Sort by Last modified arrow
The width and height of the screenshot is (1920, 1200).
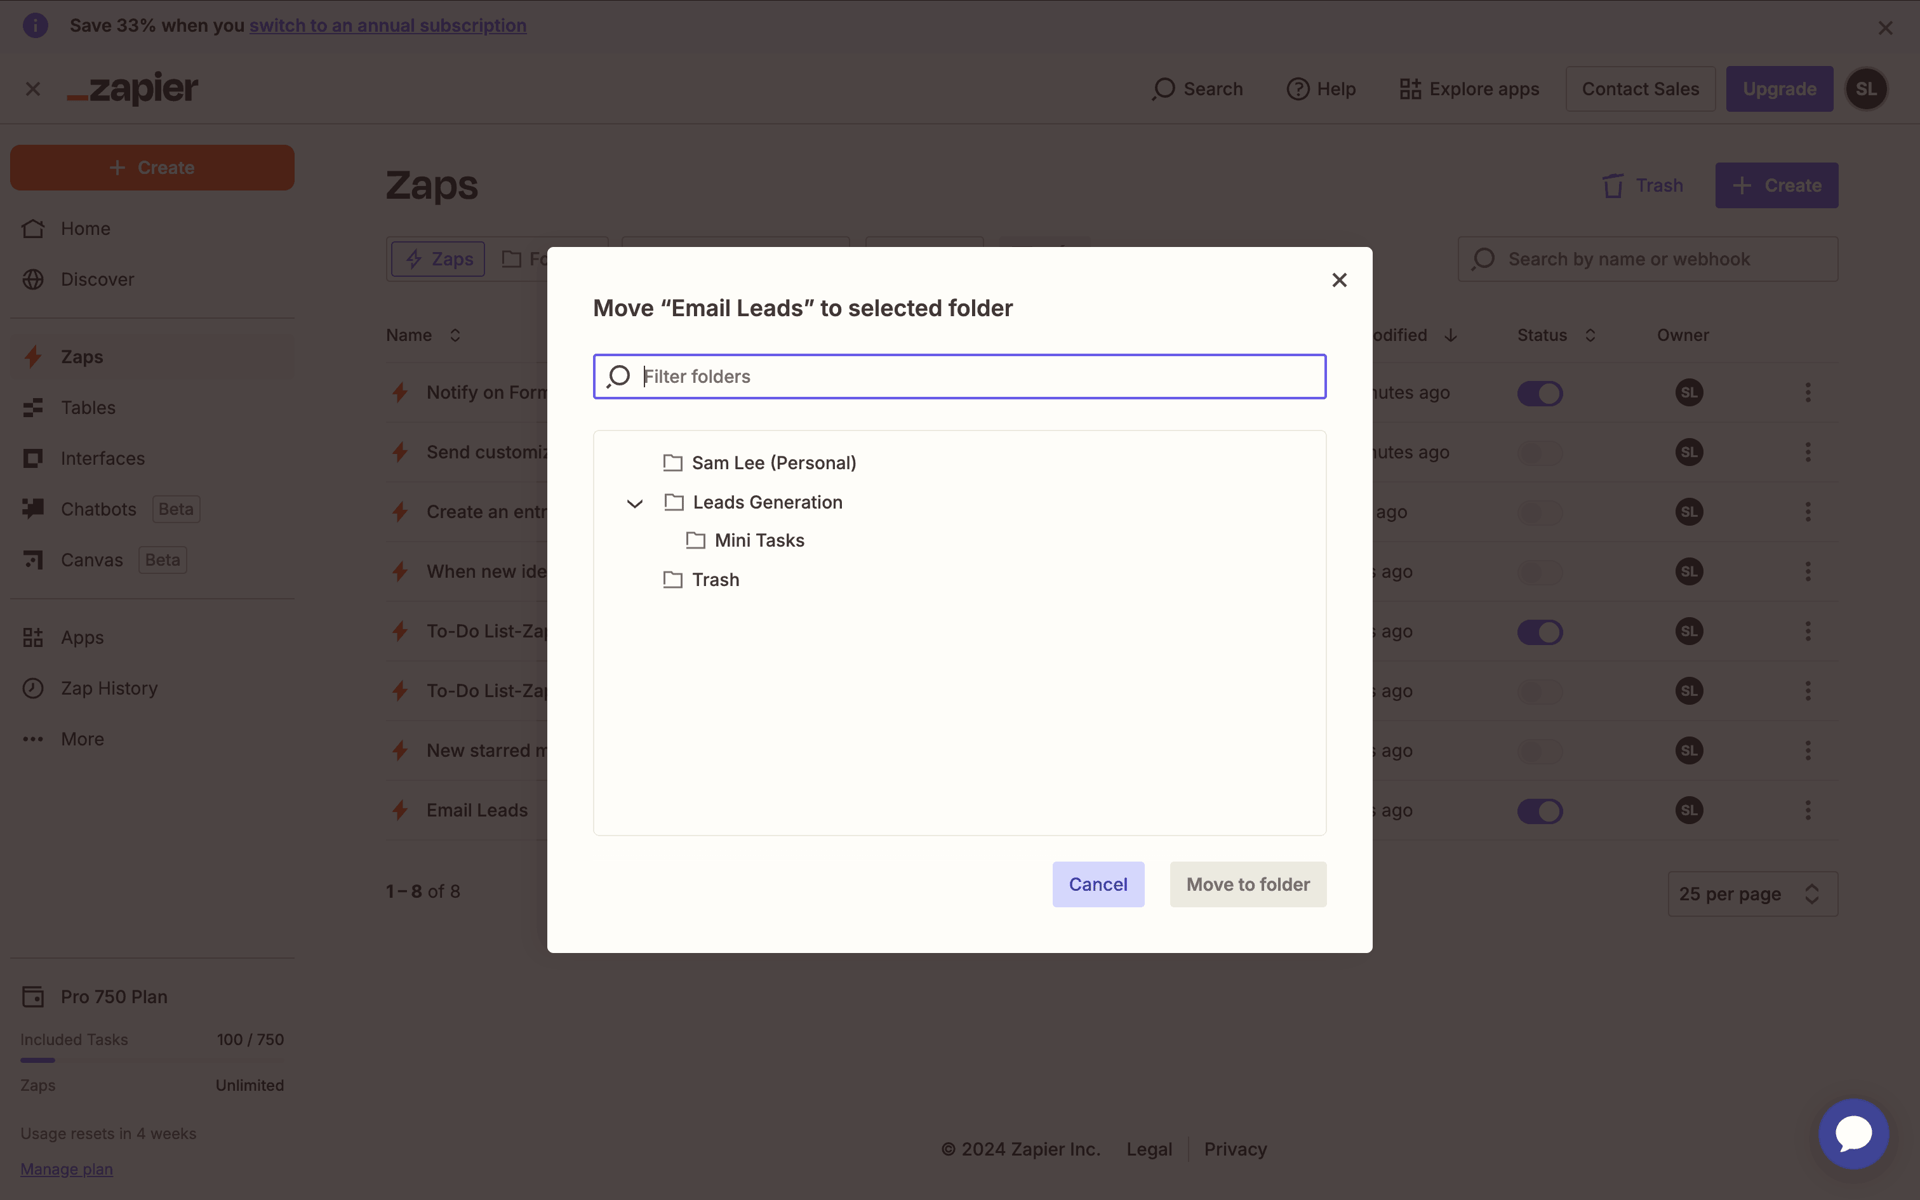click(x=1450, y=335)
